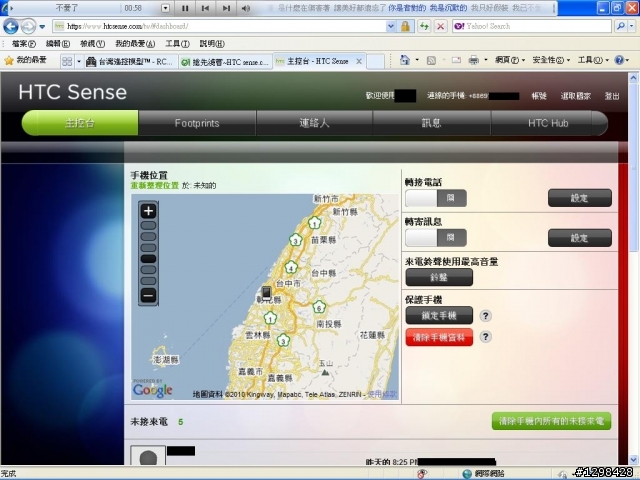Open media toolbar time dropdown
The width and height of the screenshot is (640, 480).
pos(165,8)
